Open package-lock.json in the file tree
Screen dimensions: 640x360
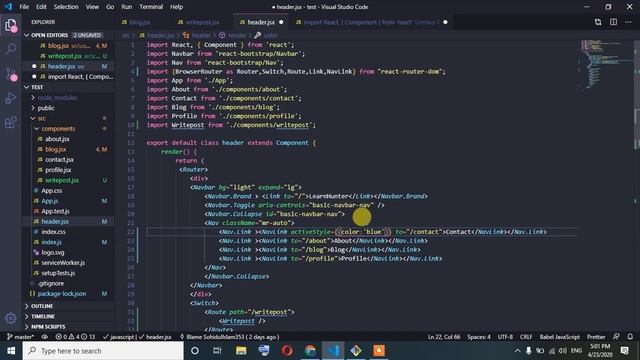coord(62,294)
